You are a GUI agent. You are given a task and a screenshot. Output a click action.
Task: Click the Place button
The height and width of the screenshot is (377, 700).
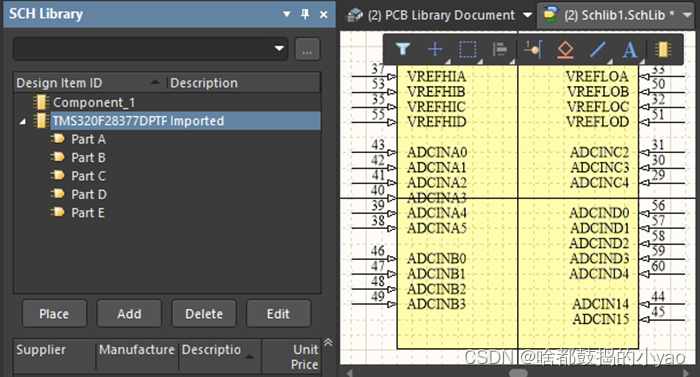[54, 314]
